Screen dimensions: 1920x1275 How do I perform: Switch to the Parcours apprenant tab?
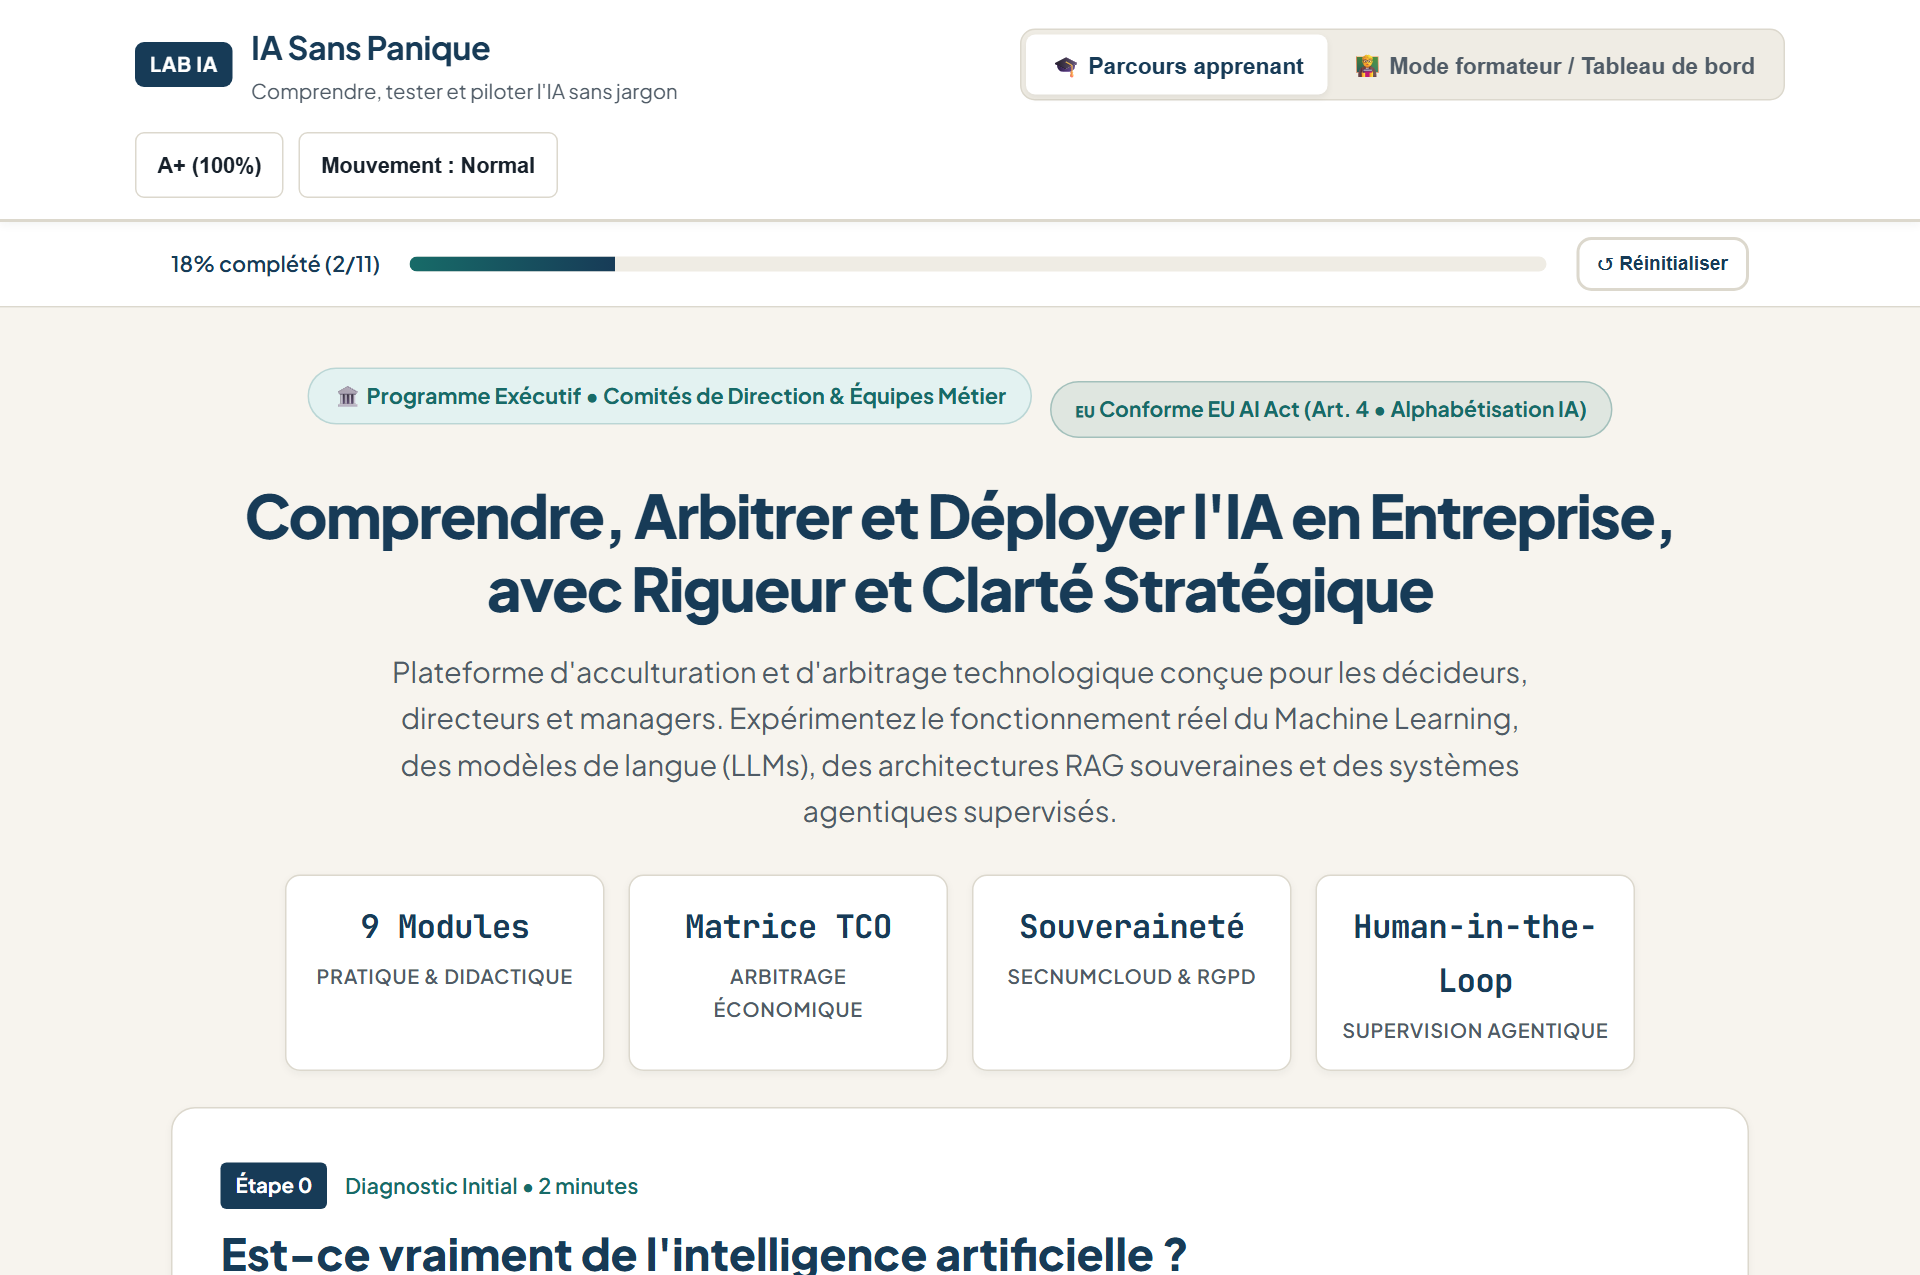tap(1177, 66)
